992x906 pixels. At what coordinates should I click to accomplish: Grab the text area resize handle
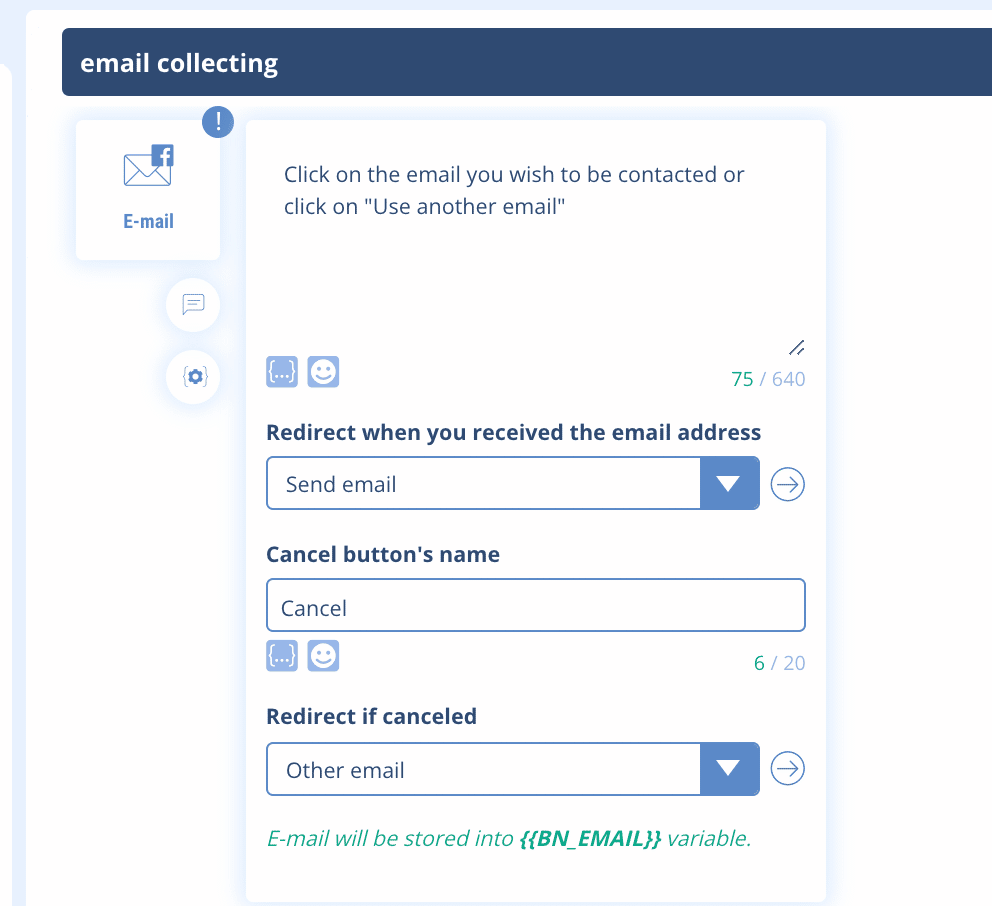pos(796,348)
